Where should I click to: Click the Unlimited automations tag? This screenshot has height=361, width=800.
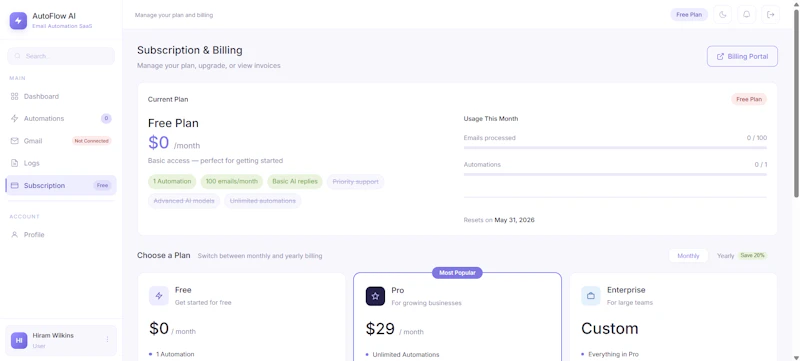tap(263, 201)
